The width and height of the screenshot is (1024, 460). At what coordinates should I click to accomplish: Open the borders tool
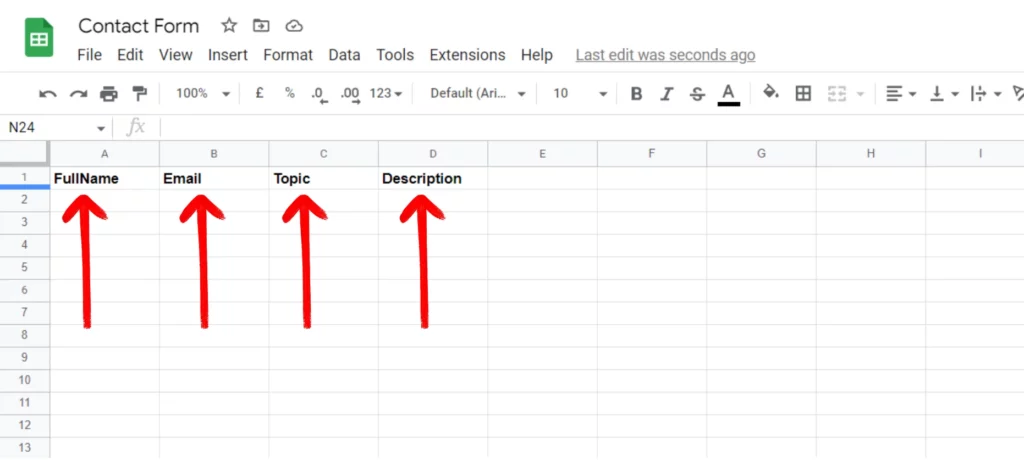(803, 93)
